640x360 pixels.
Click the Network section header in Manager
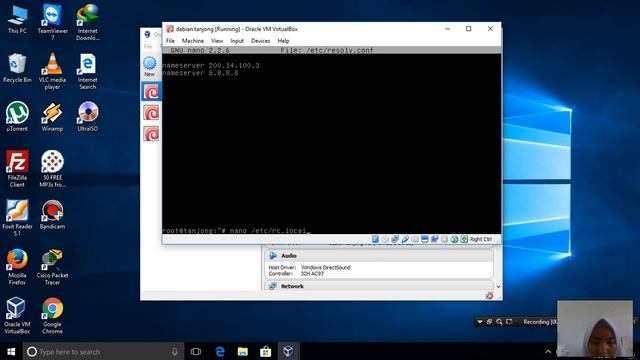(x=379, y=286)
